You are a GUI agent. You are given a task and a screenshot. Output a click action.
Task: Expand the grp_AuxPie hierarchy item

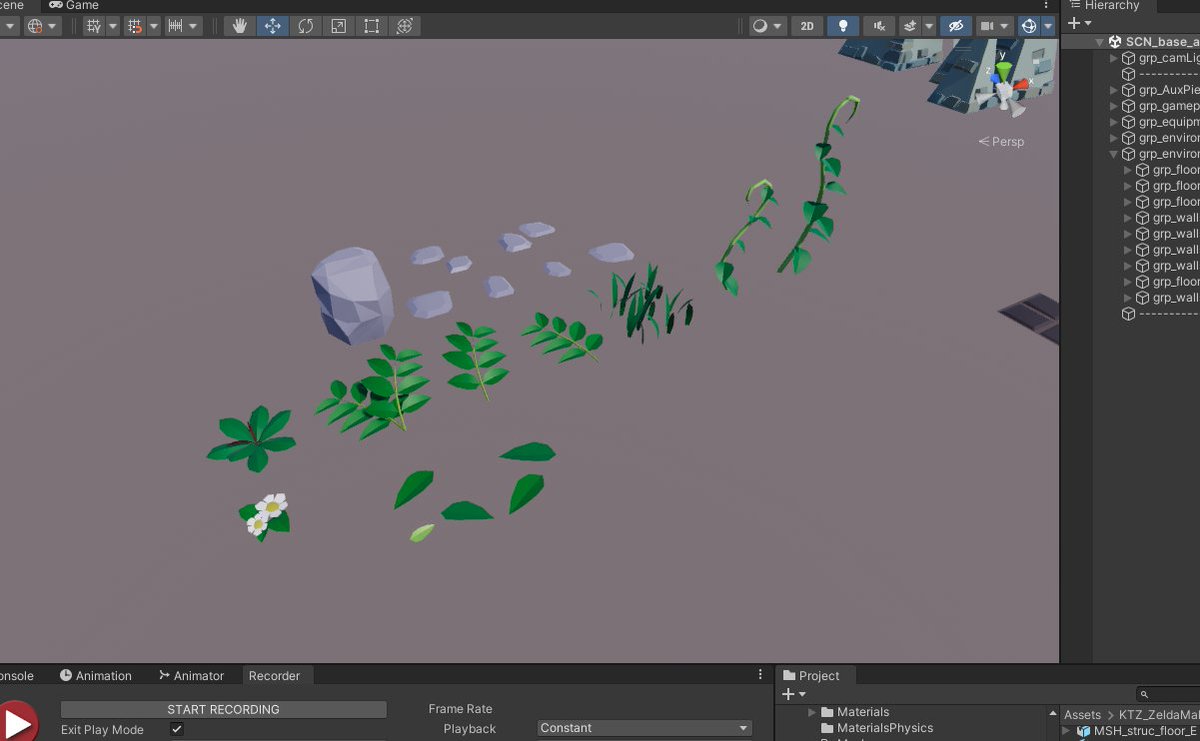pyautogui.click(x=1114, y=90)
